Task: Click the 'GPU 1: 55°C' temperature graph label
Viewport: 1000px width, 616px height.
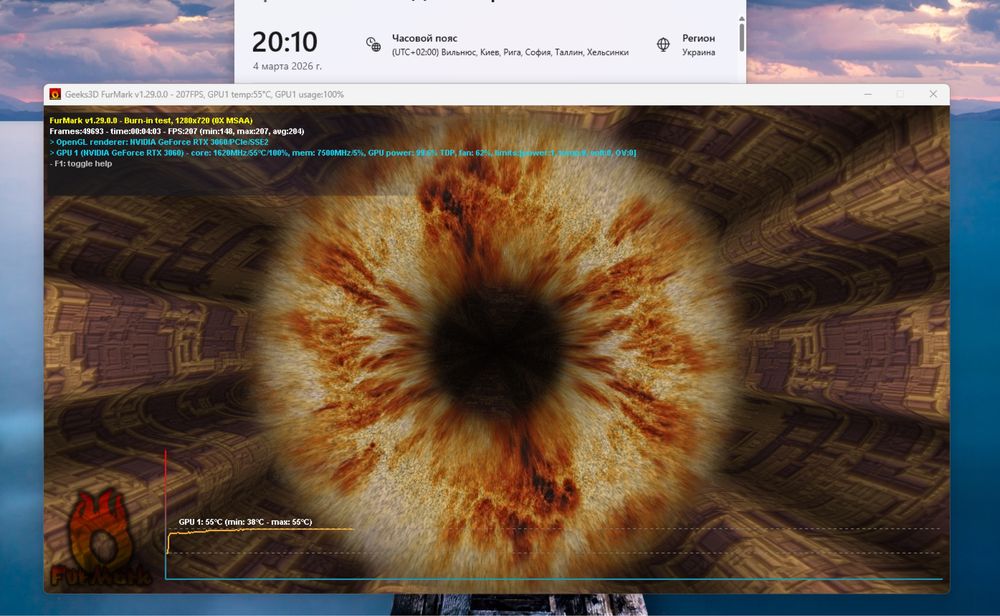Action: click(x=246, y=522)
